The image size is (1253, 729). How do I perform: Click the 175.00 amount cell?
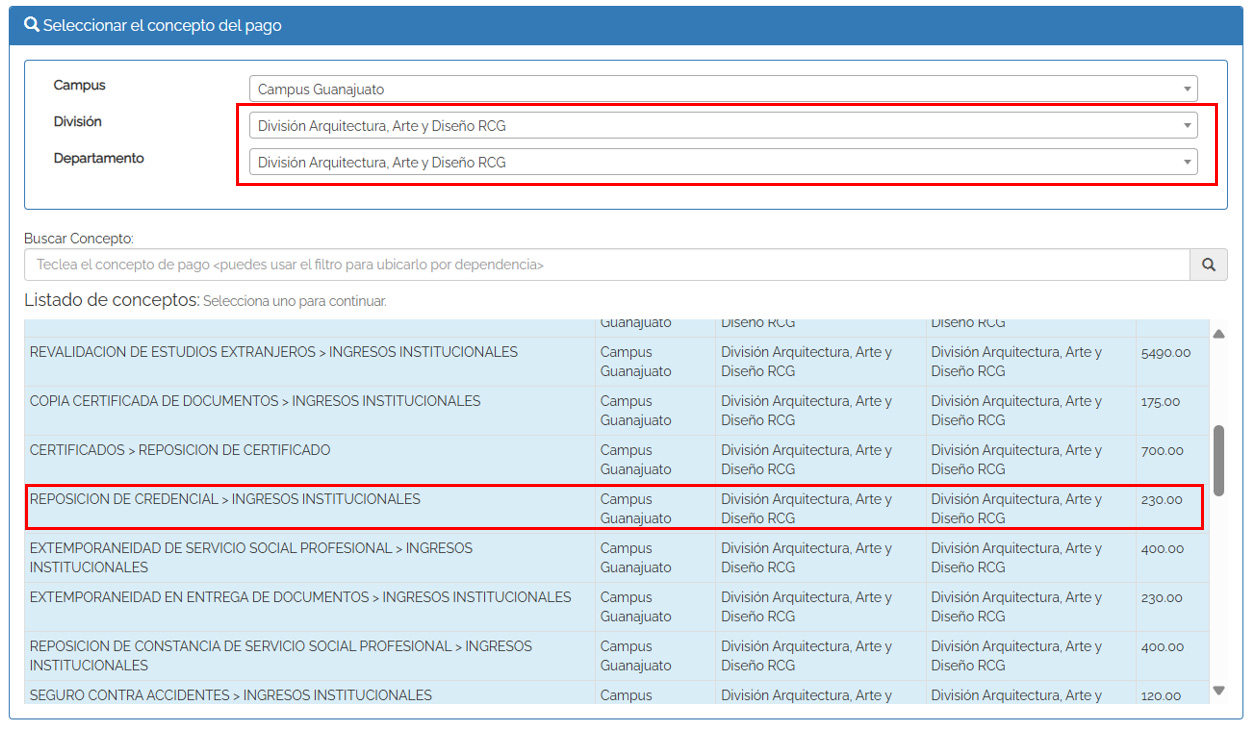pos(1160,402)
